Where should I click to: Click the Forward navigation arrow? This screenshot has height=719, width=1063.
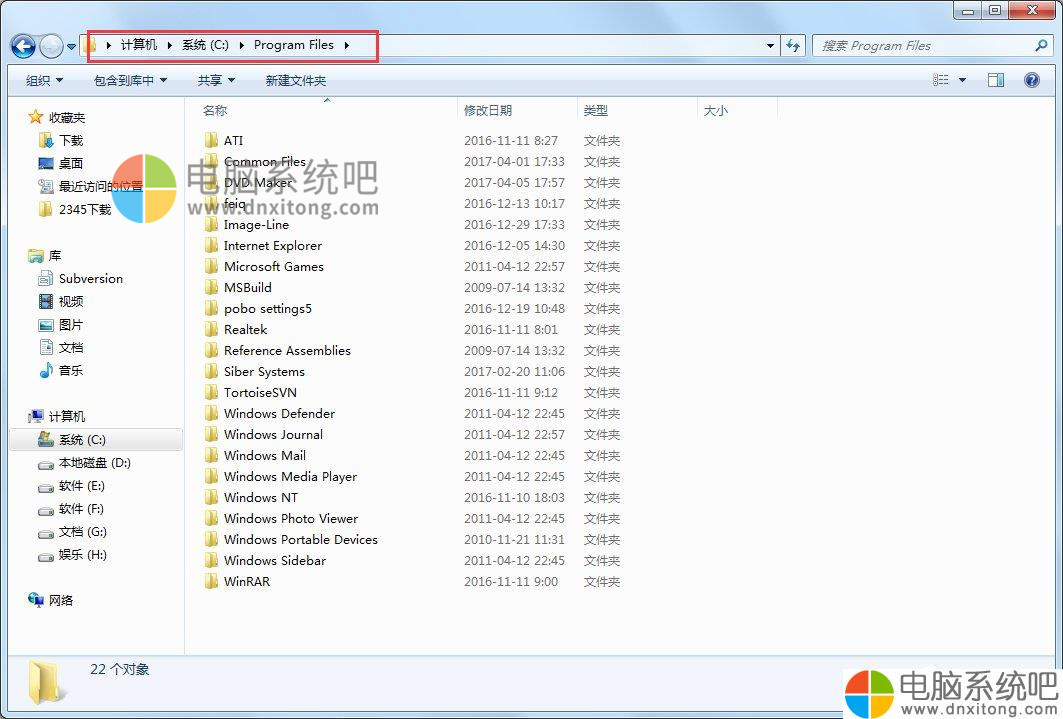tap(52, 46)
